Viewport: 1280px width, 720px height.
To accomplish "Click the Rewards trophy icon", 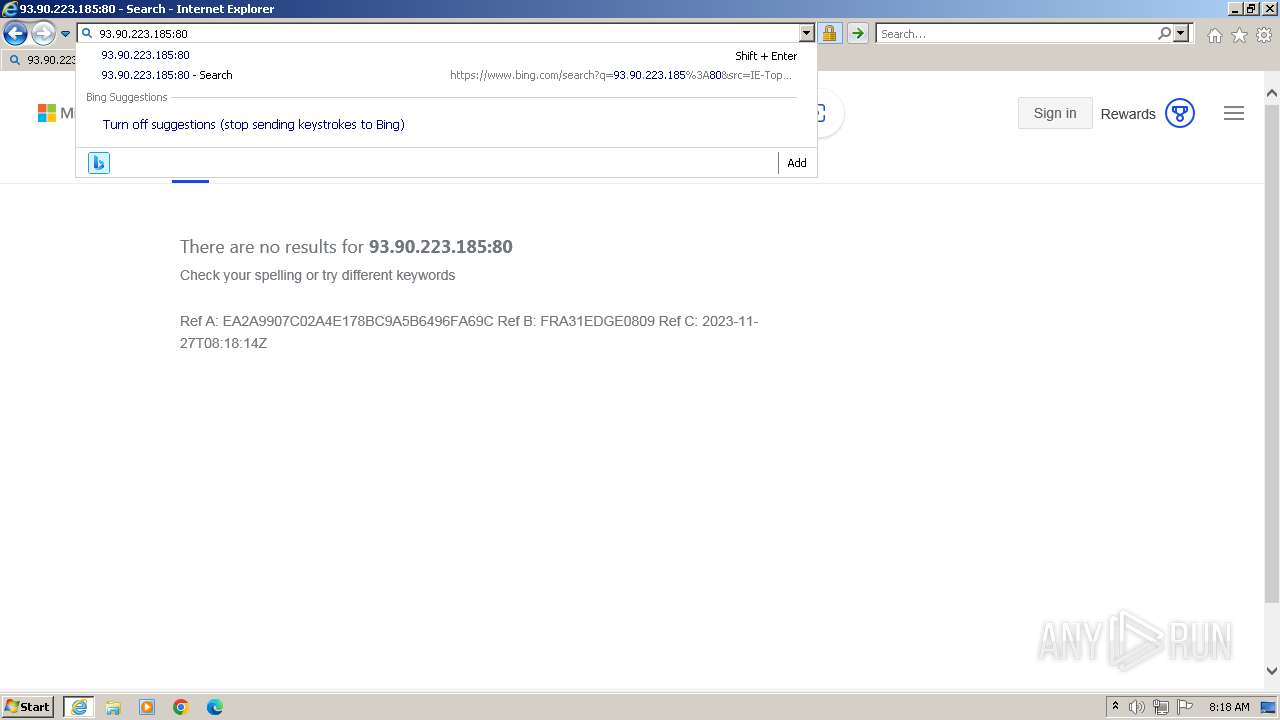I will coord(1180,113).
